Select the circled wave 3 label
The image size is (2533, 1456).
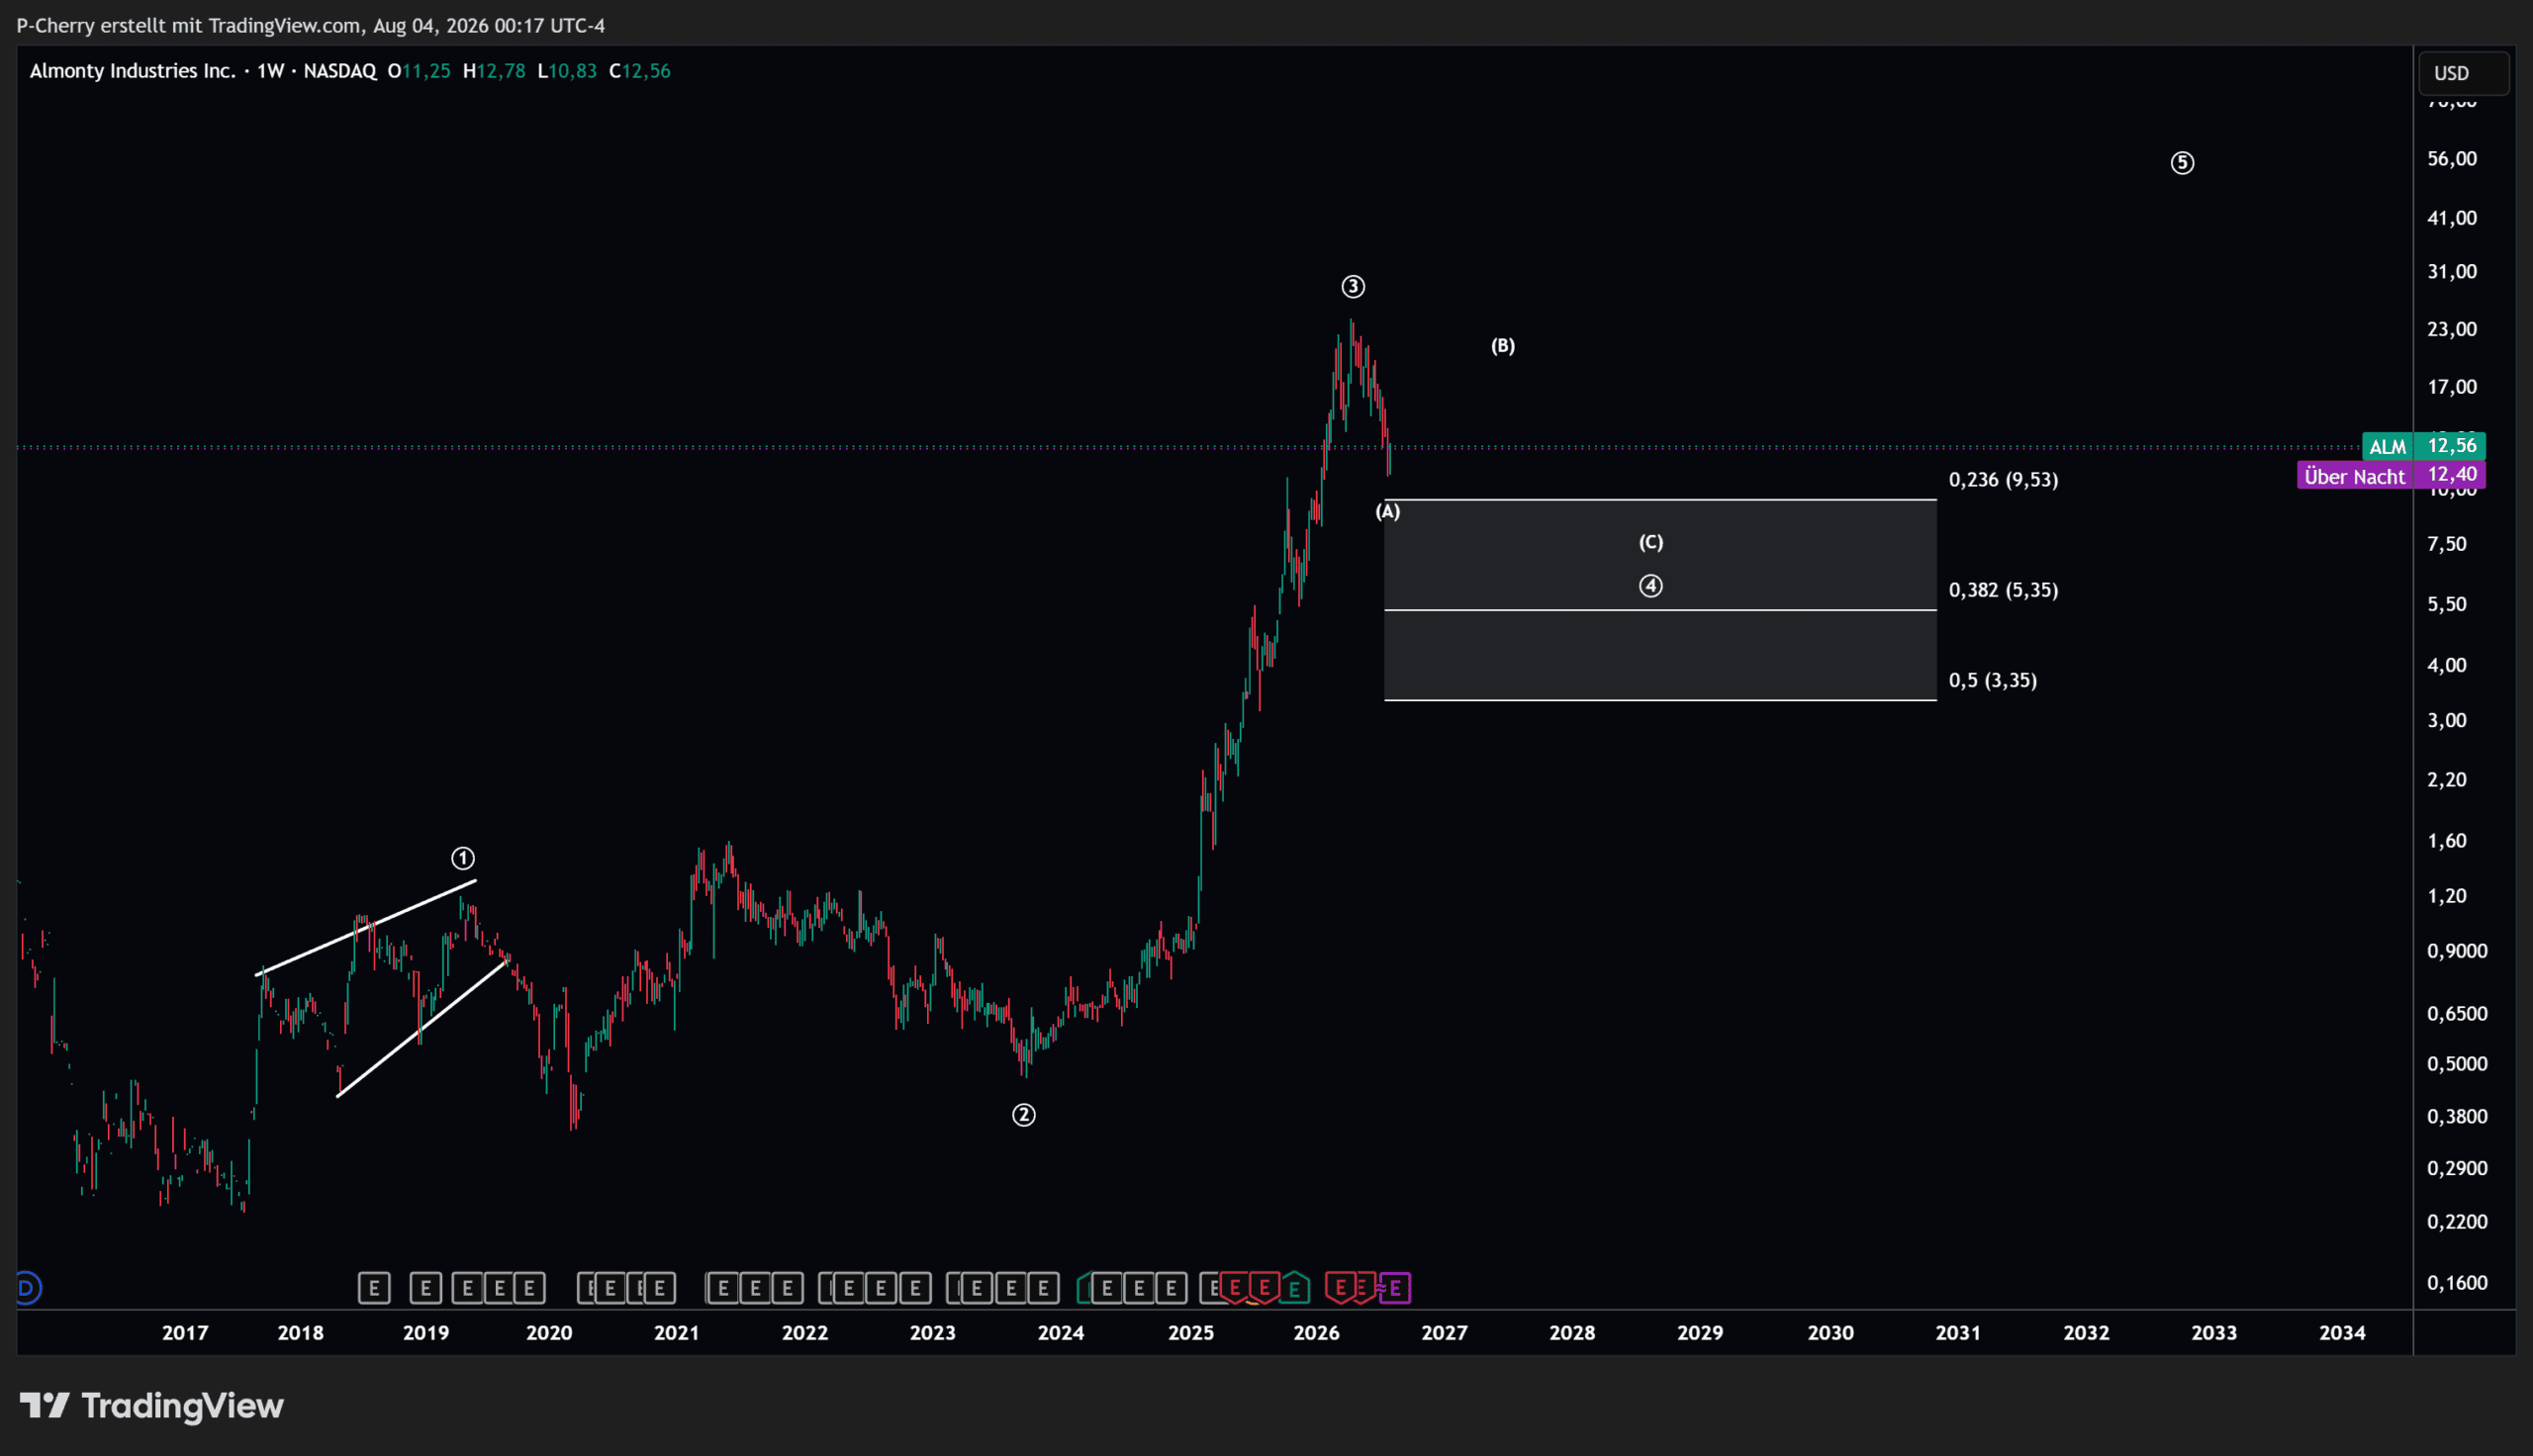pyautogui.click(x=1353, y=287)
